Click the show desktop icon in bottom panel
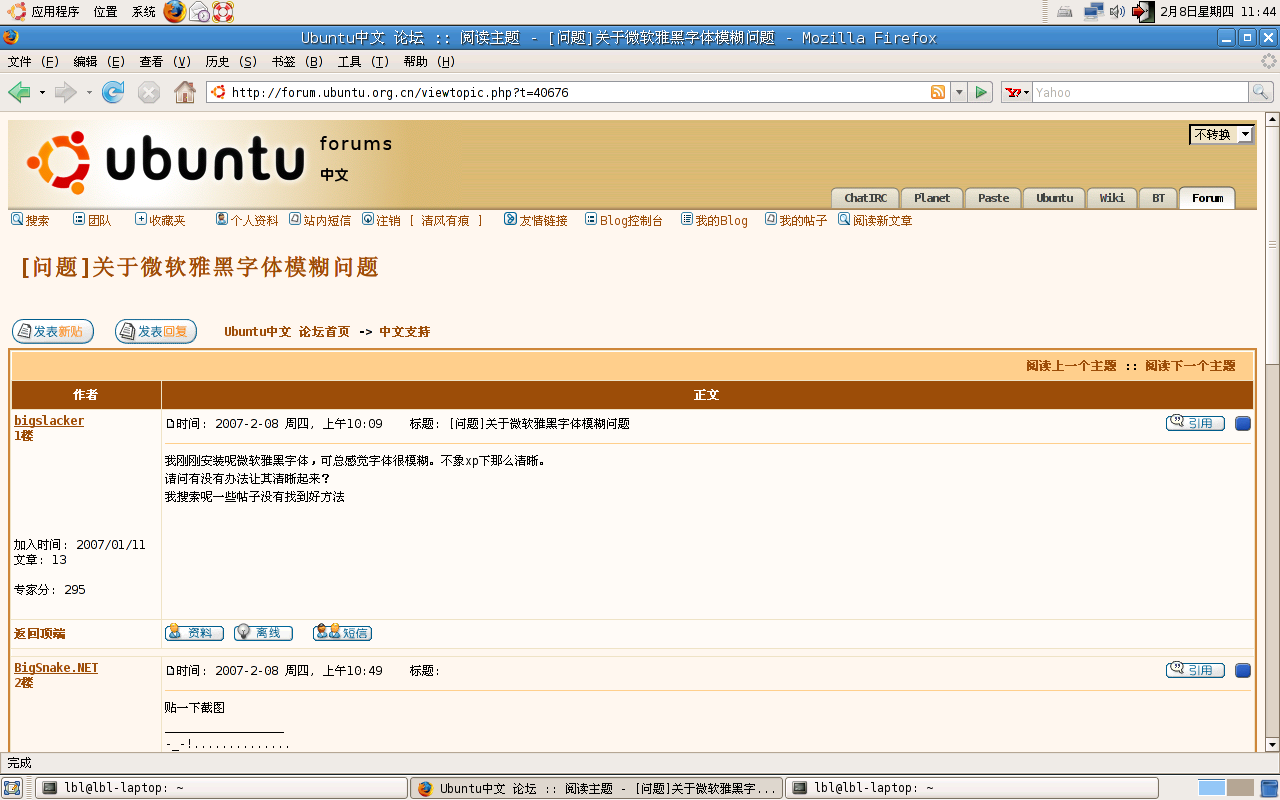 click(12, 788)
